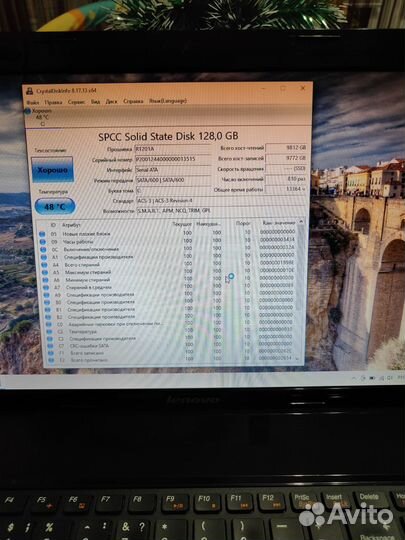Image resolution: width=405 pixels, height=540 pixels.
Task: Click the standard field ACS-3
Action: [221, 200]
